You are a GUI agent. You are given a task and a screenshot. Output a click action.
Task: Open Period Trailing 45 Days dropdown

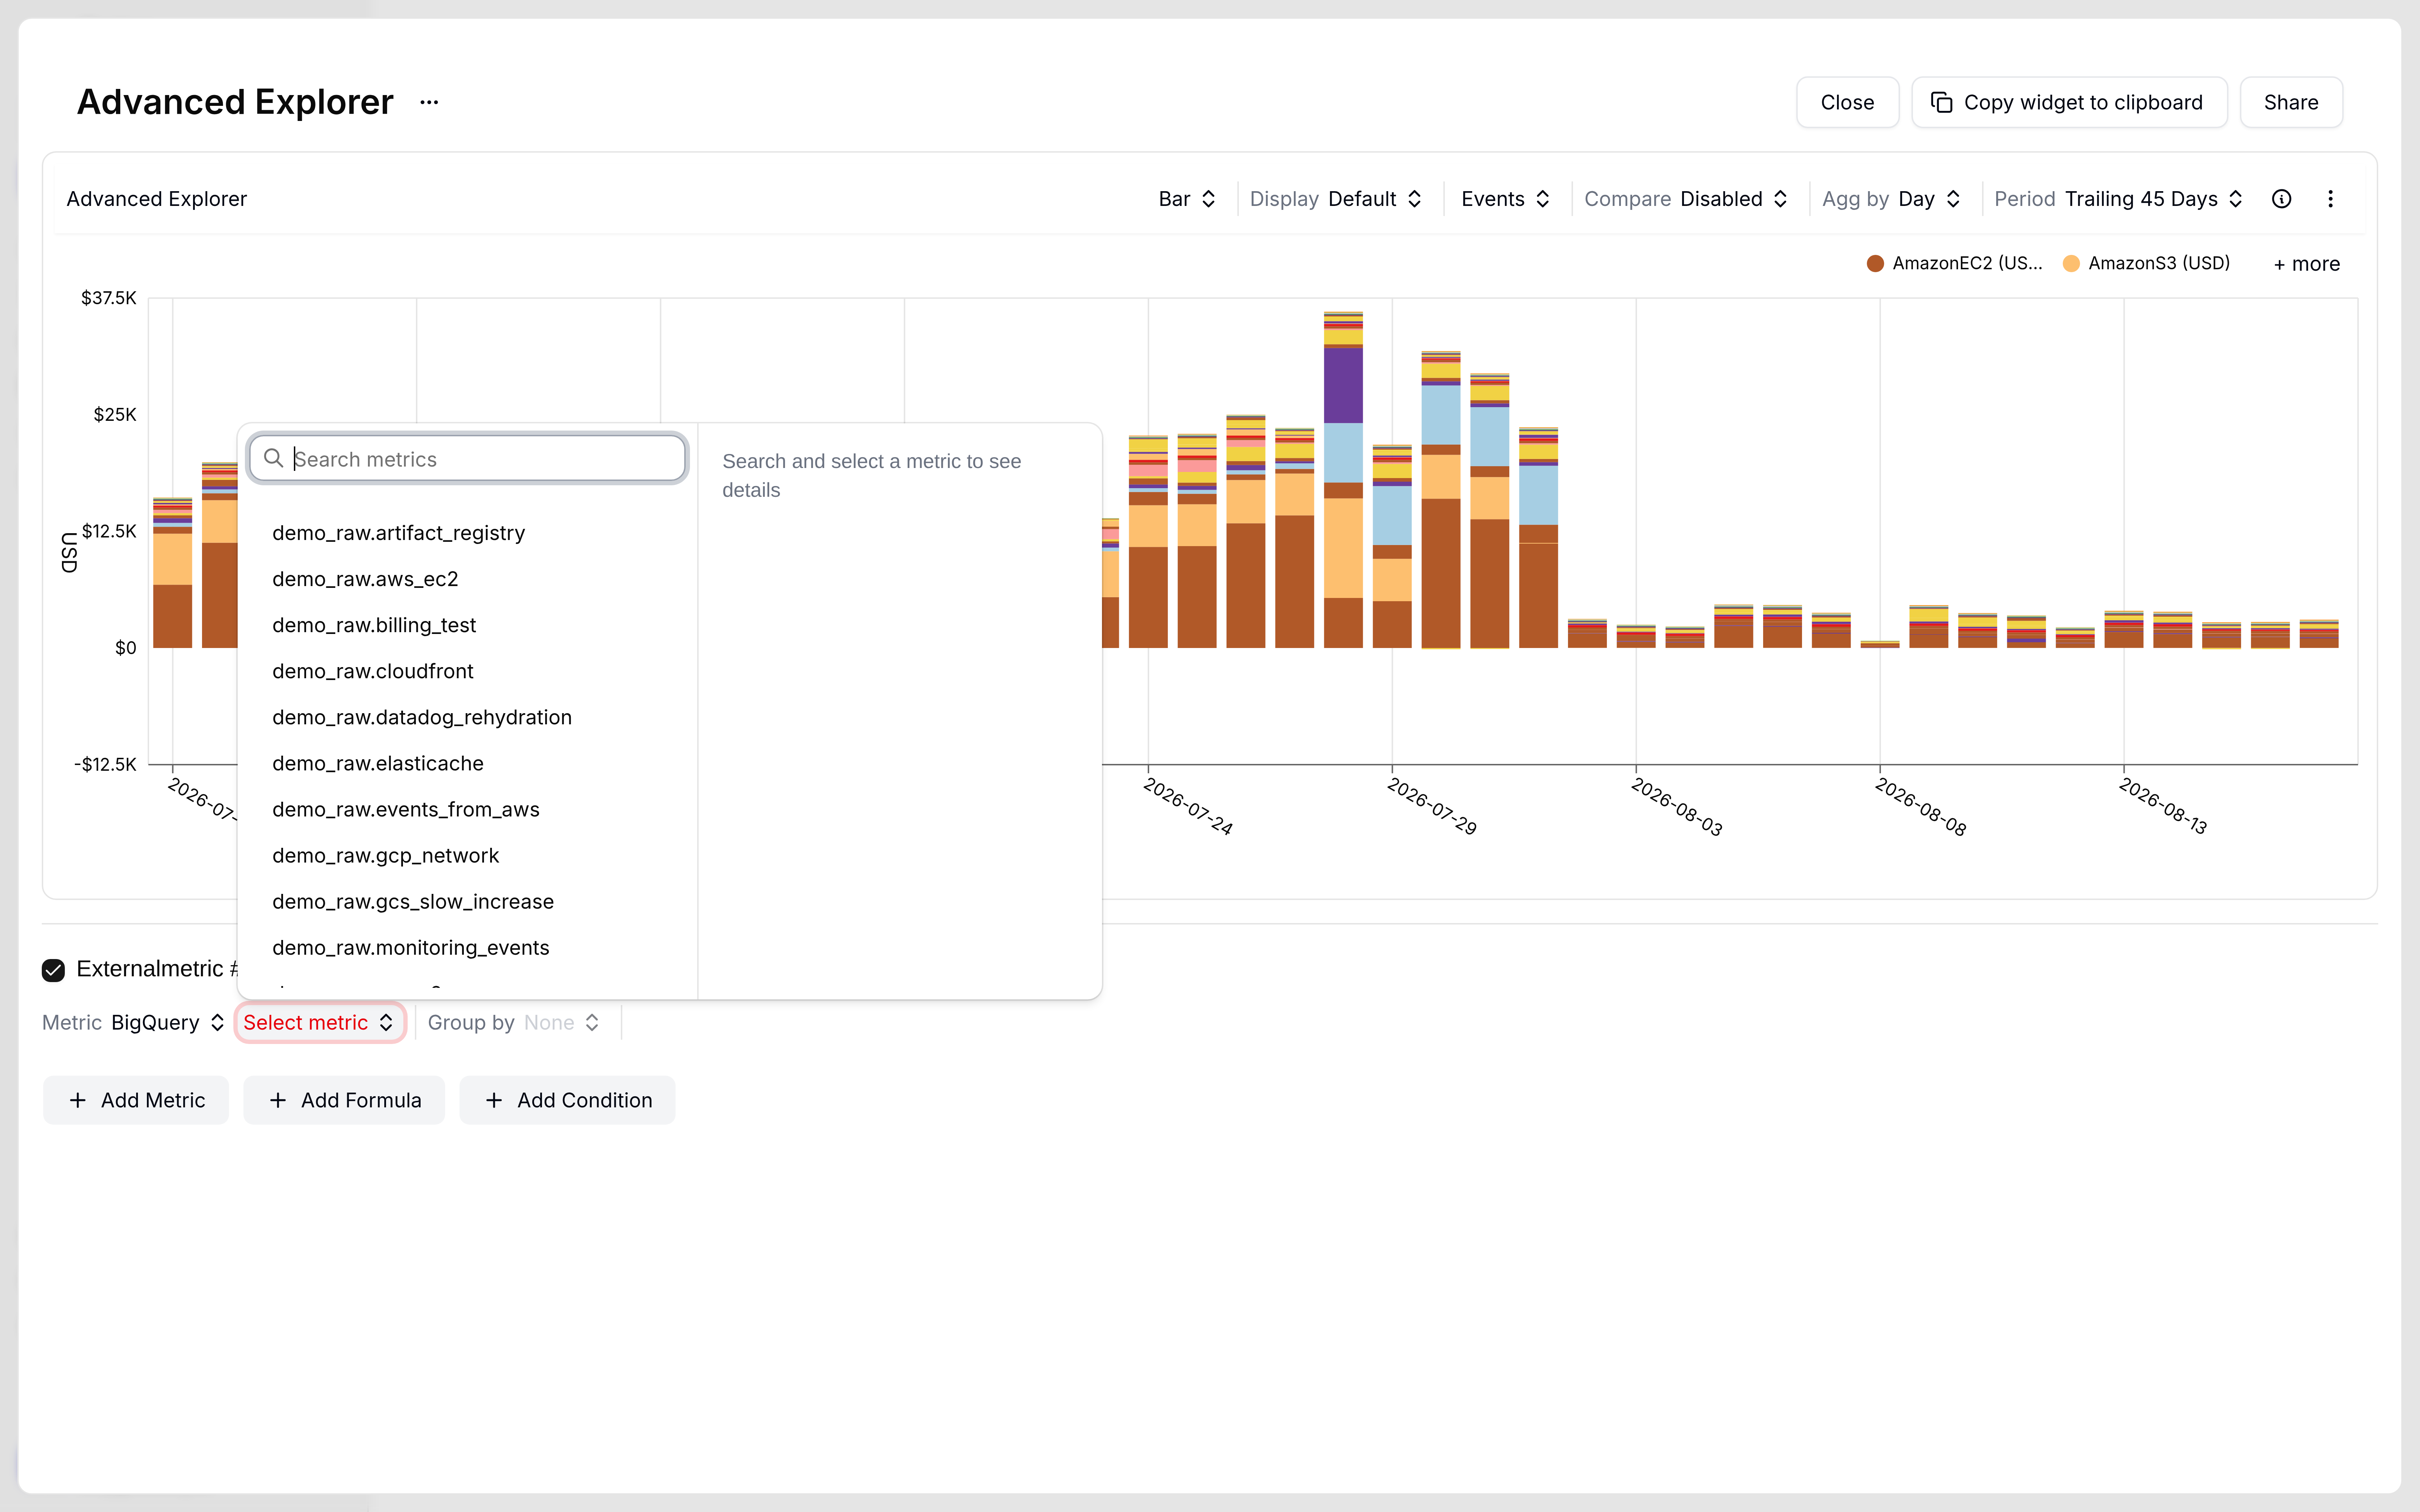2119,199
